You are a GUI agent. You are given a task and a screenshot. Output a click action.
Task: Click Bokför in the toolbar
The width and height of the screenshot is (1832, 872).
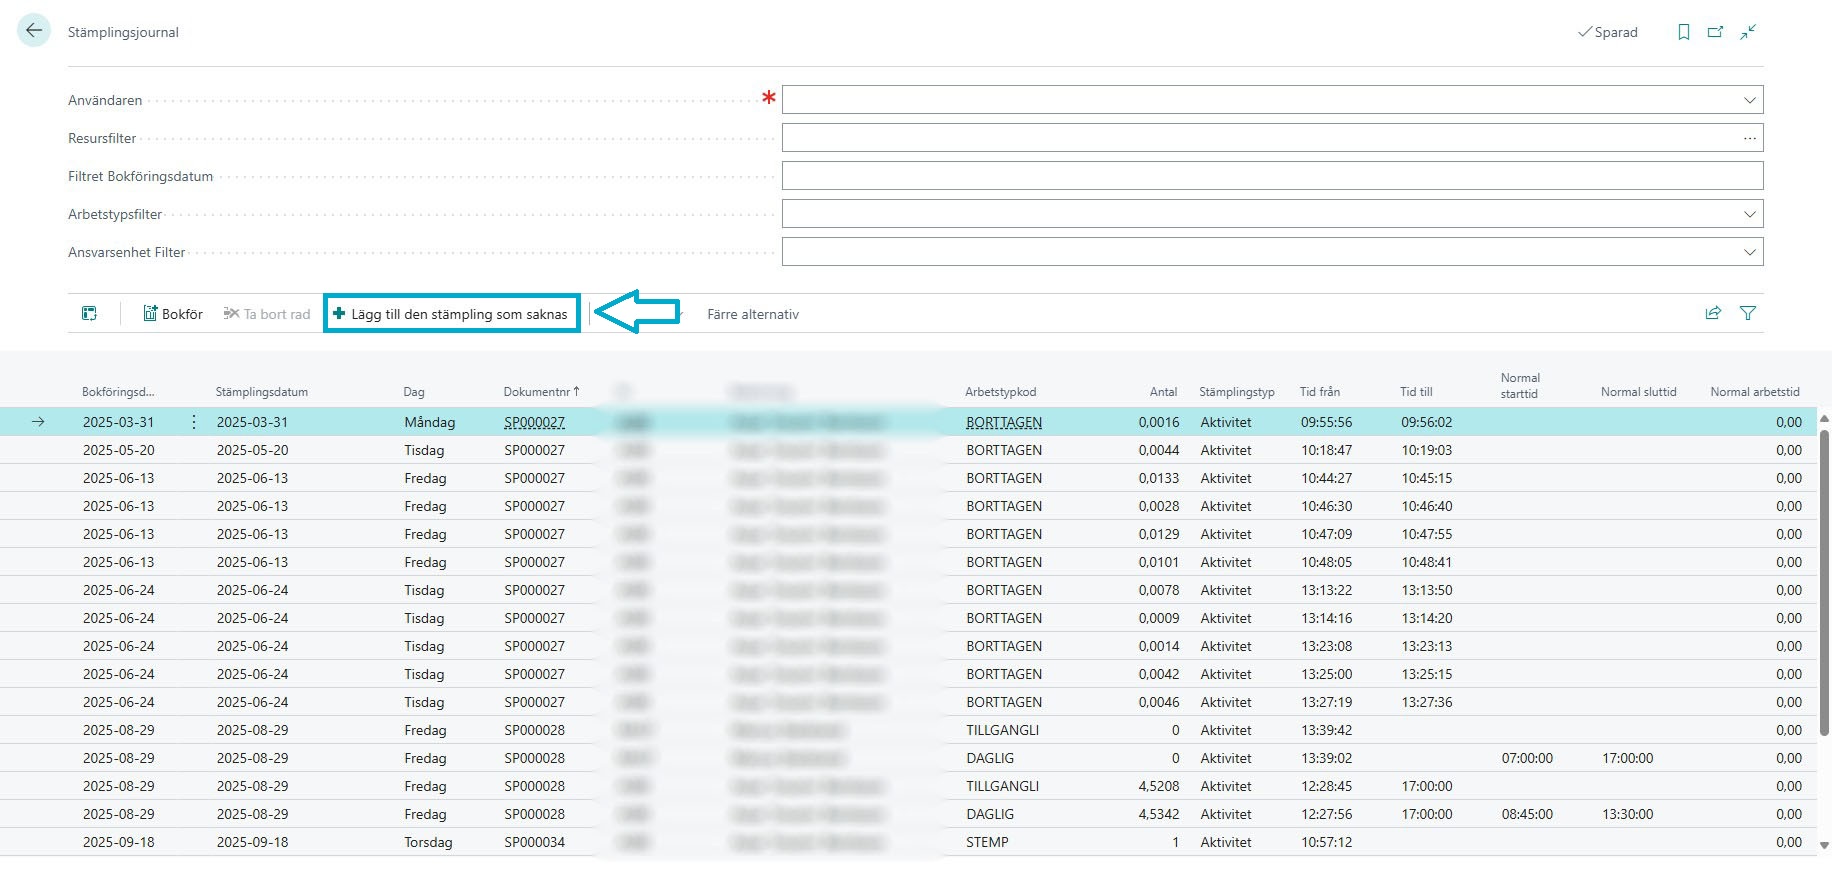pos(173,314)
